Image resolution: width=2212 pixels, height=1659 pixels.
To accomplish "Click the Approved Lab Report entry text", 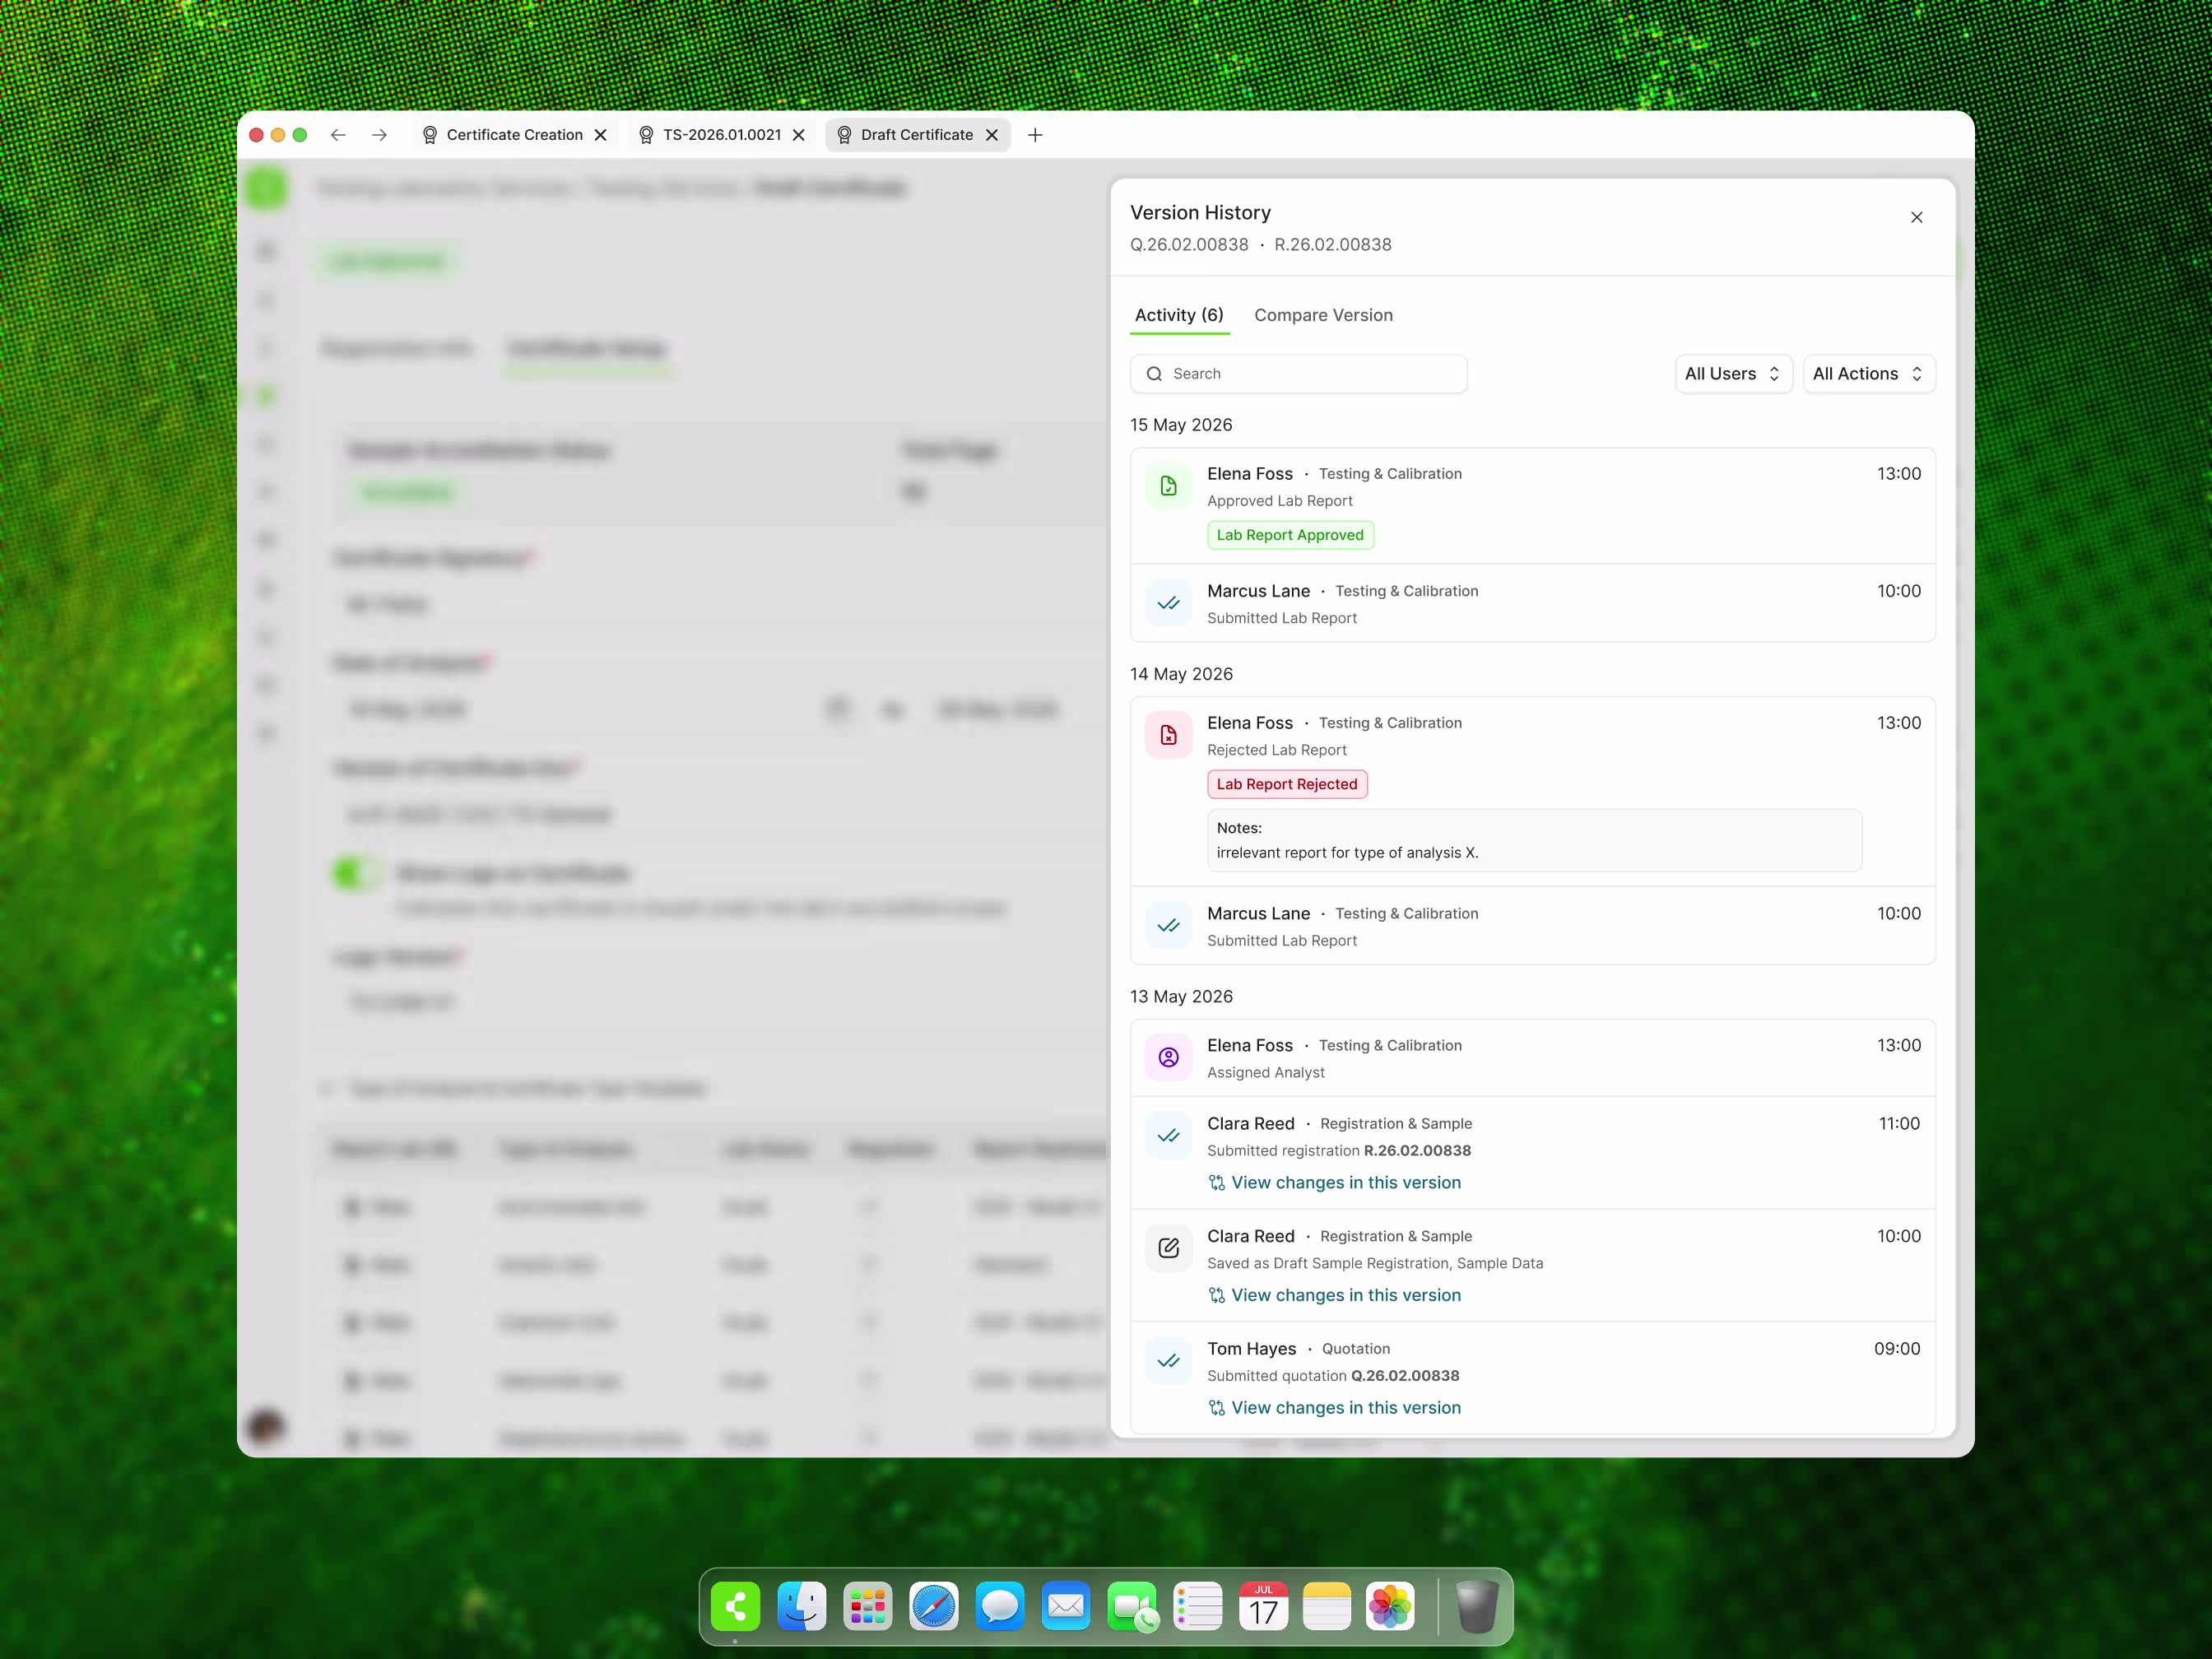I will click(x=1279, y=501).
